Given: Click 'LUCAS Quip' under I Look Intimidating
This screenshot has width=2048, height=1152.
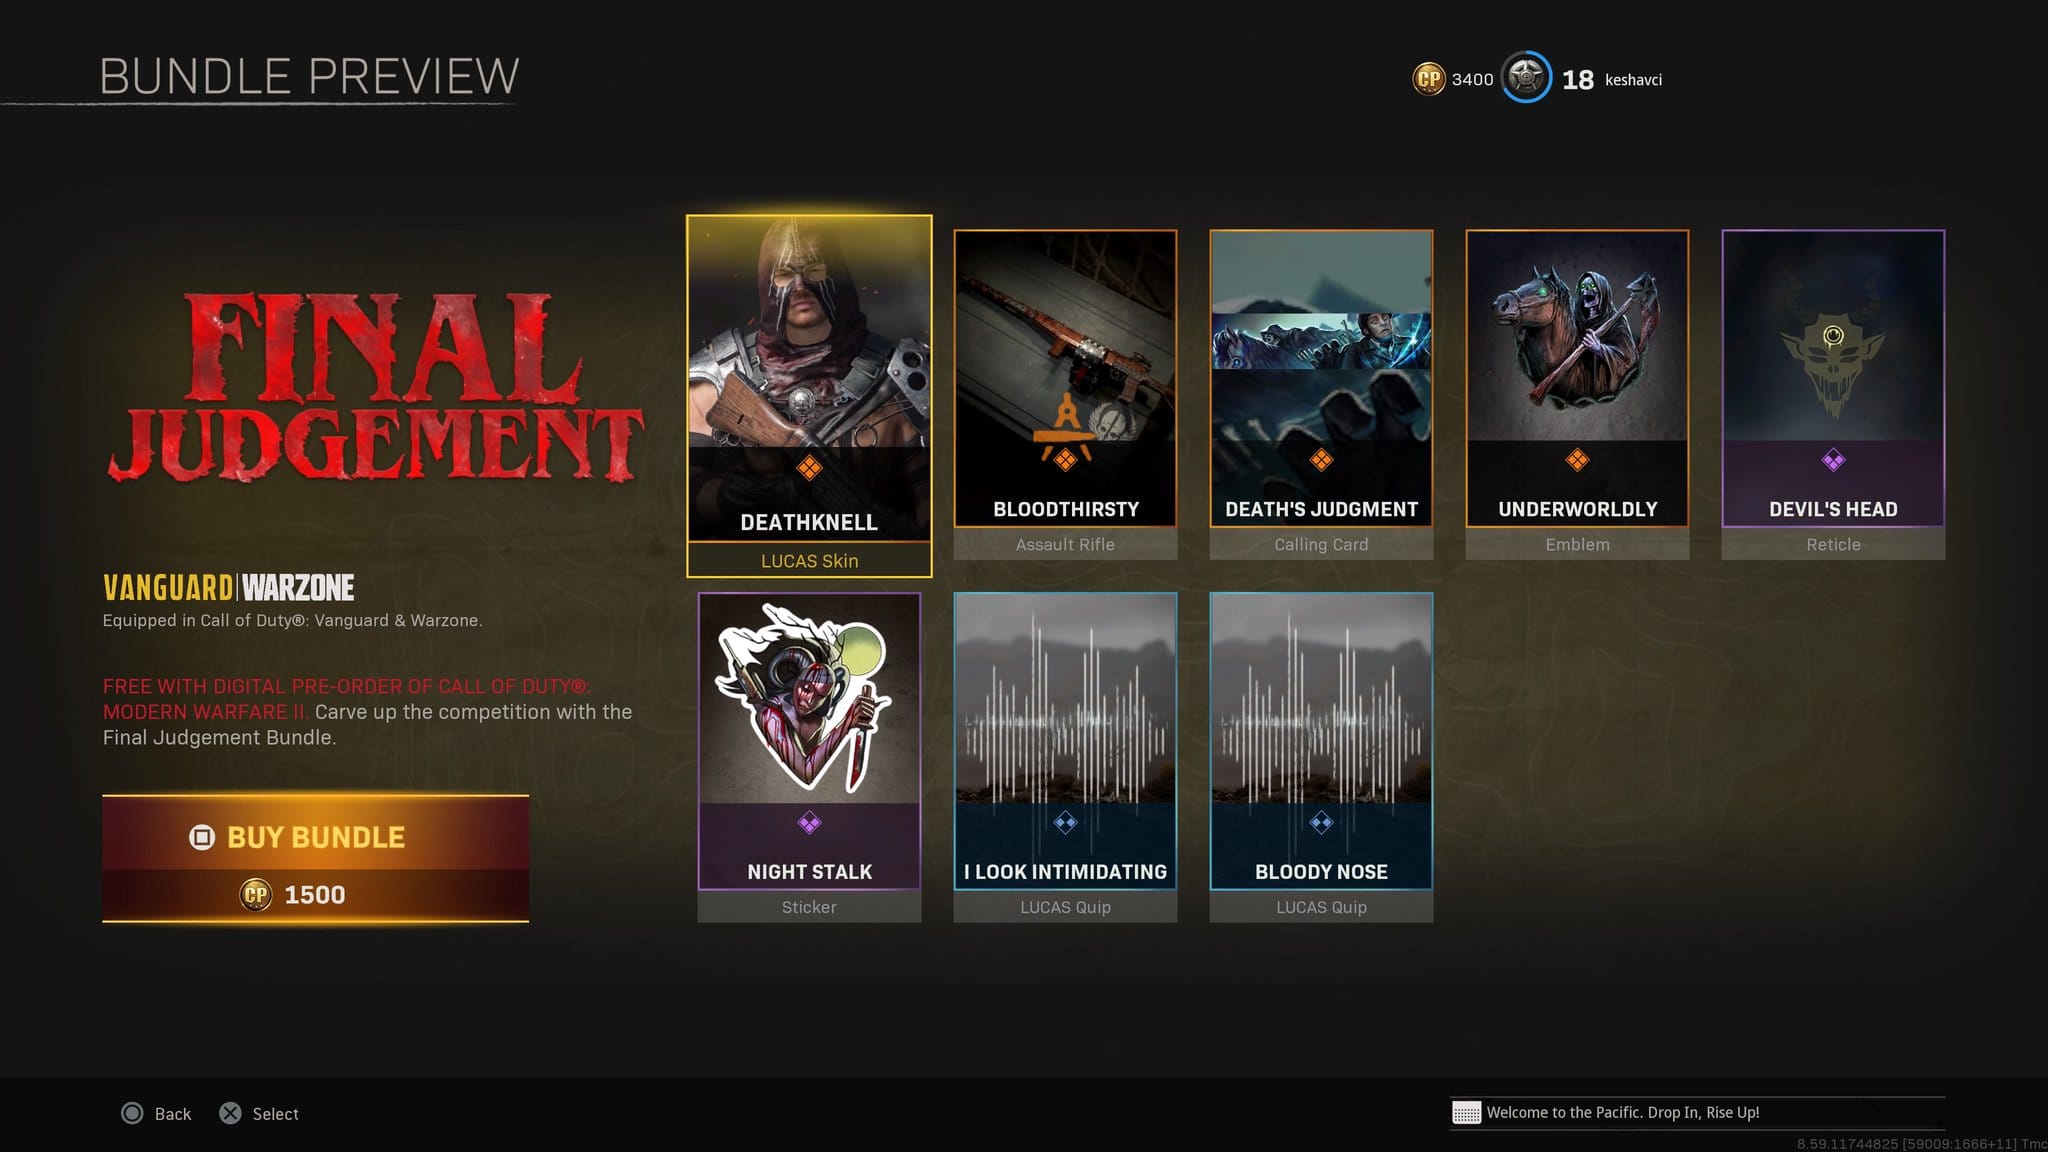Looking at the screenshot, I should tap(1065, 907).
